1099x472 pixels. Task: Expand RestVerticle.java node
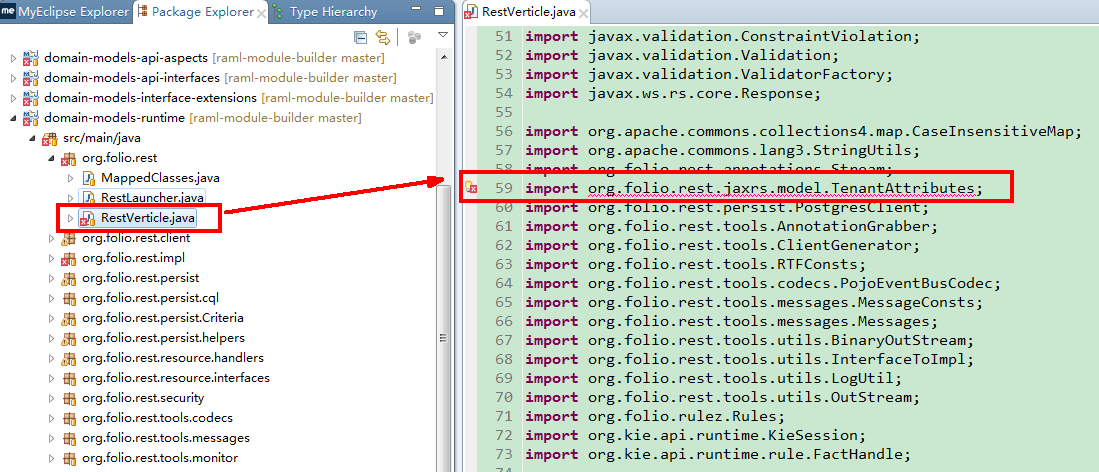click(x=70, y=218)
